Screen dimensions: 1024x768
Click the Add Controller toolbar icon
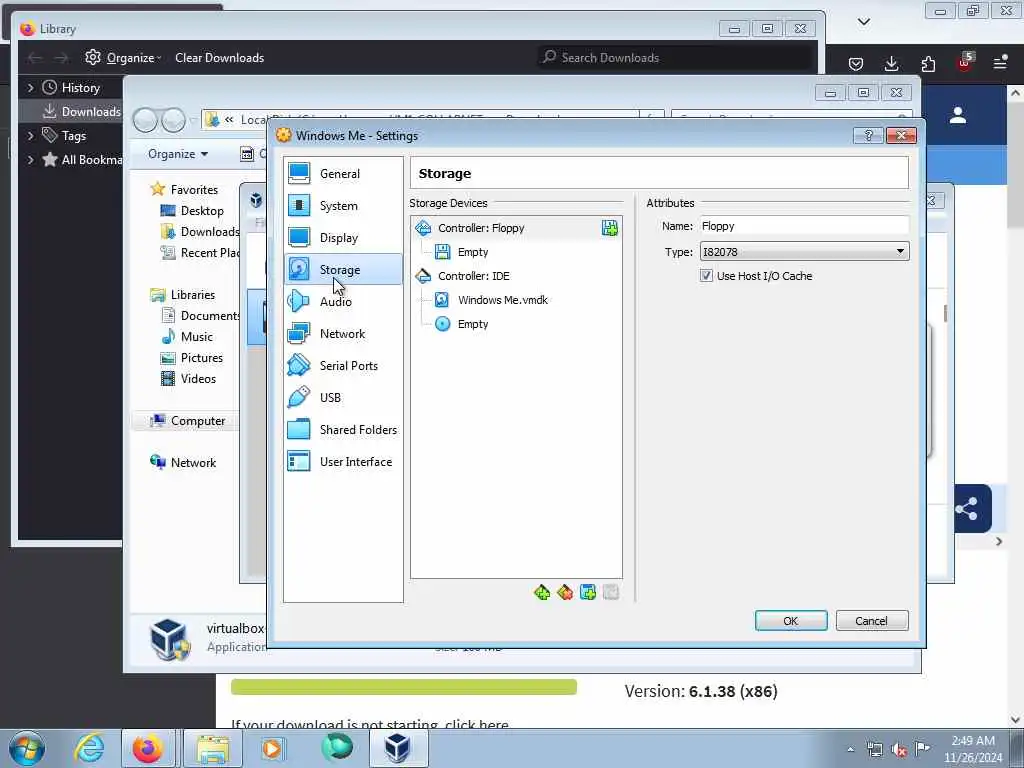542,592
